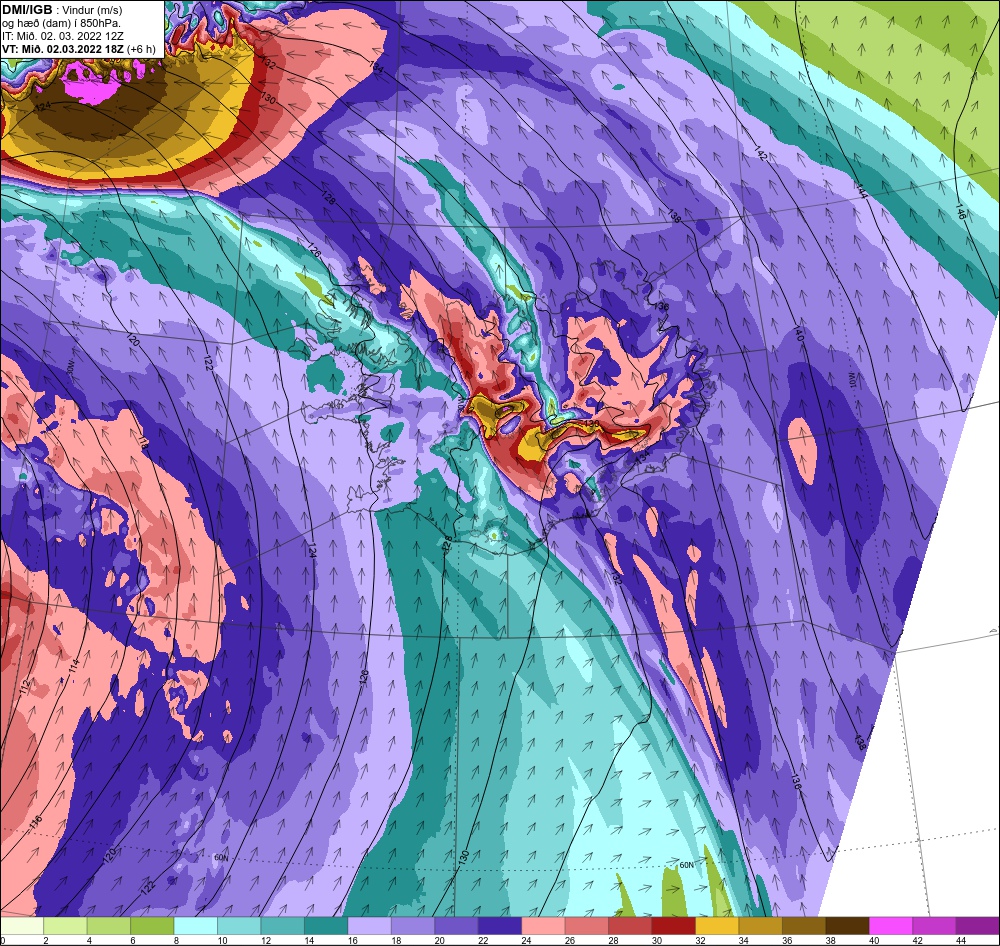Click the dark red 30–32 m/s legend swatch

pyautogui.click(x=673, y=926)
